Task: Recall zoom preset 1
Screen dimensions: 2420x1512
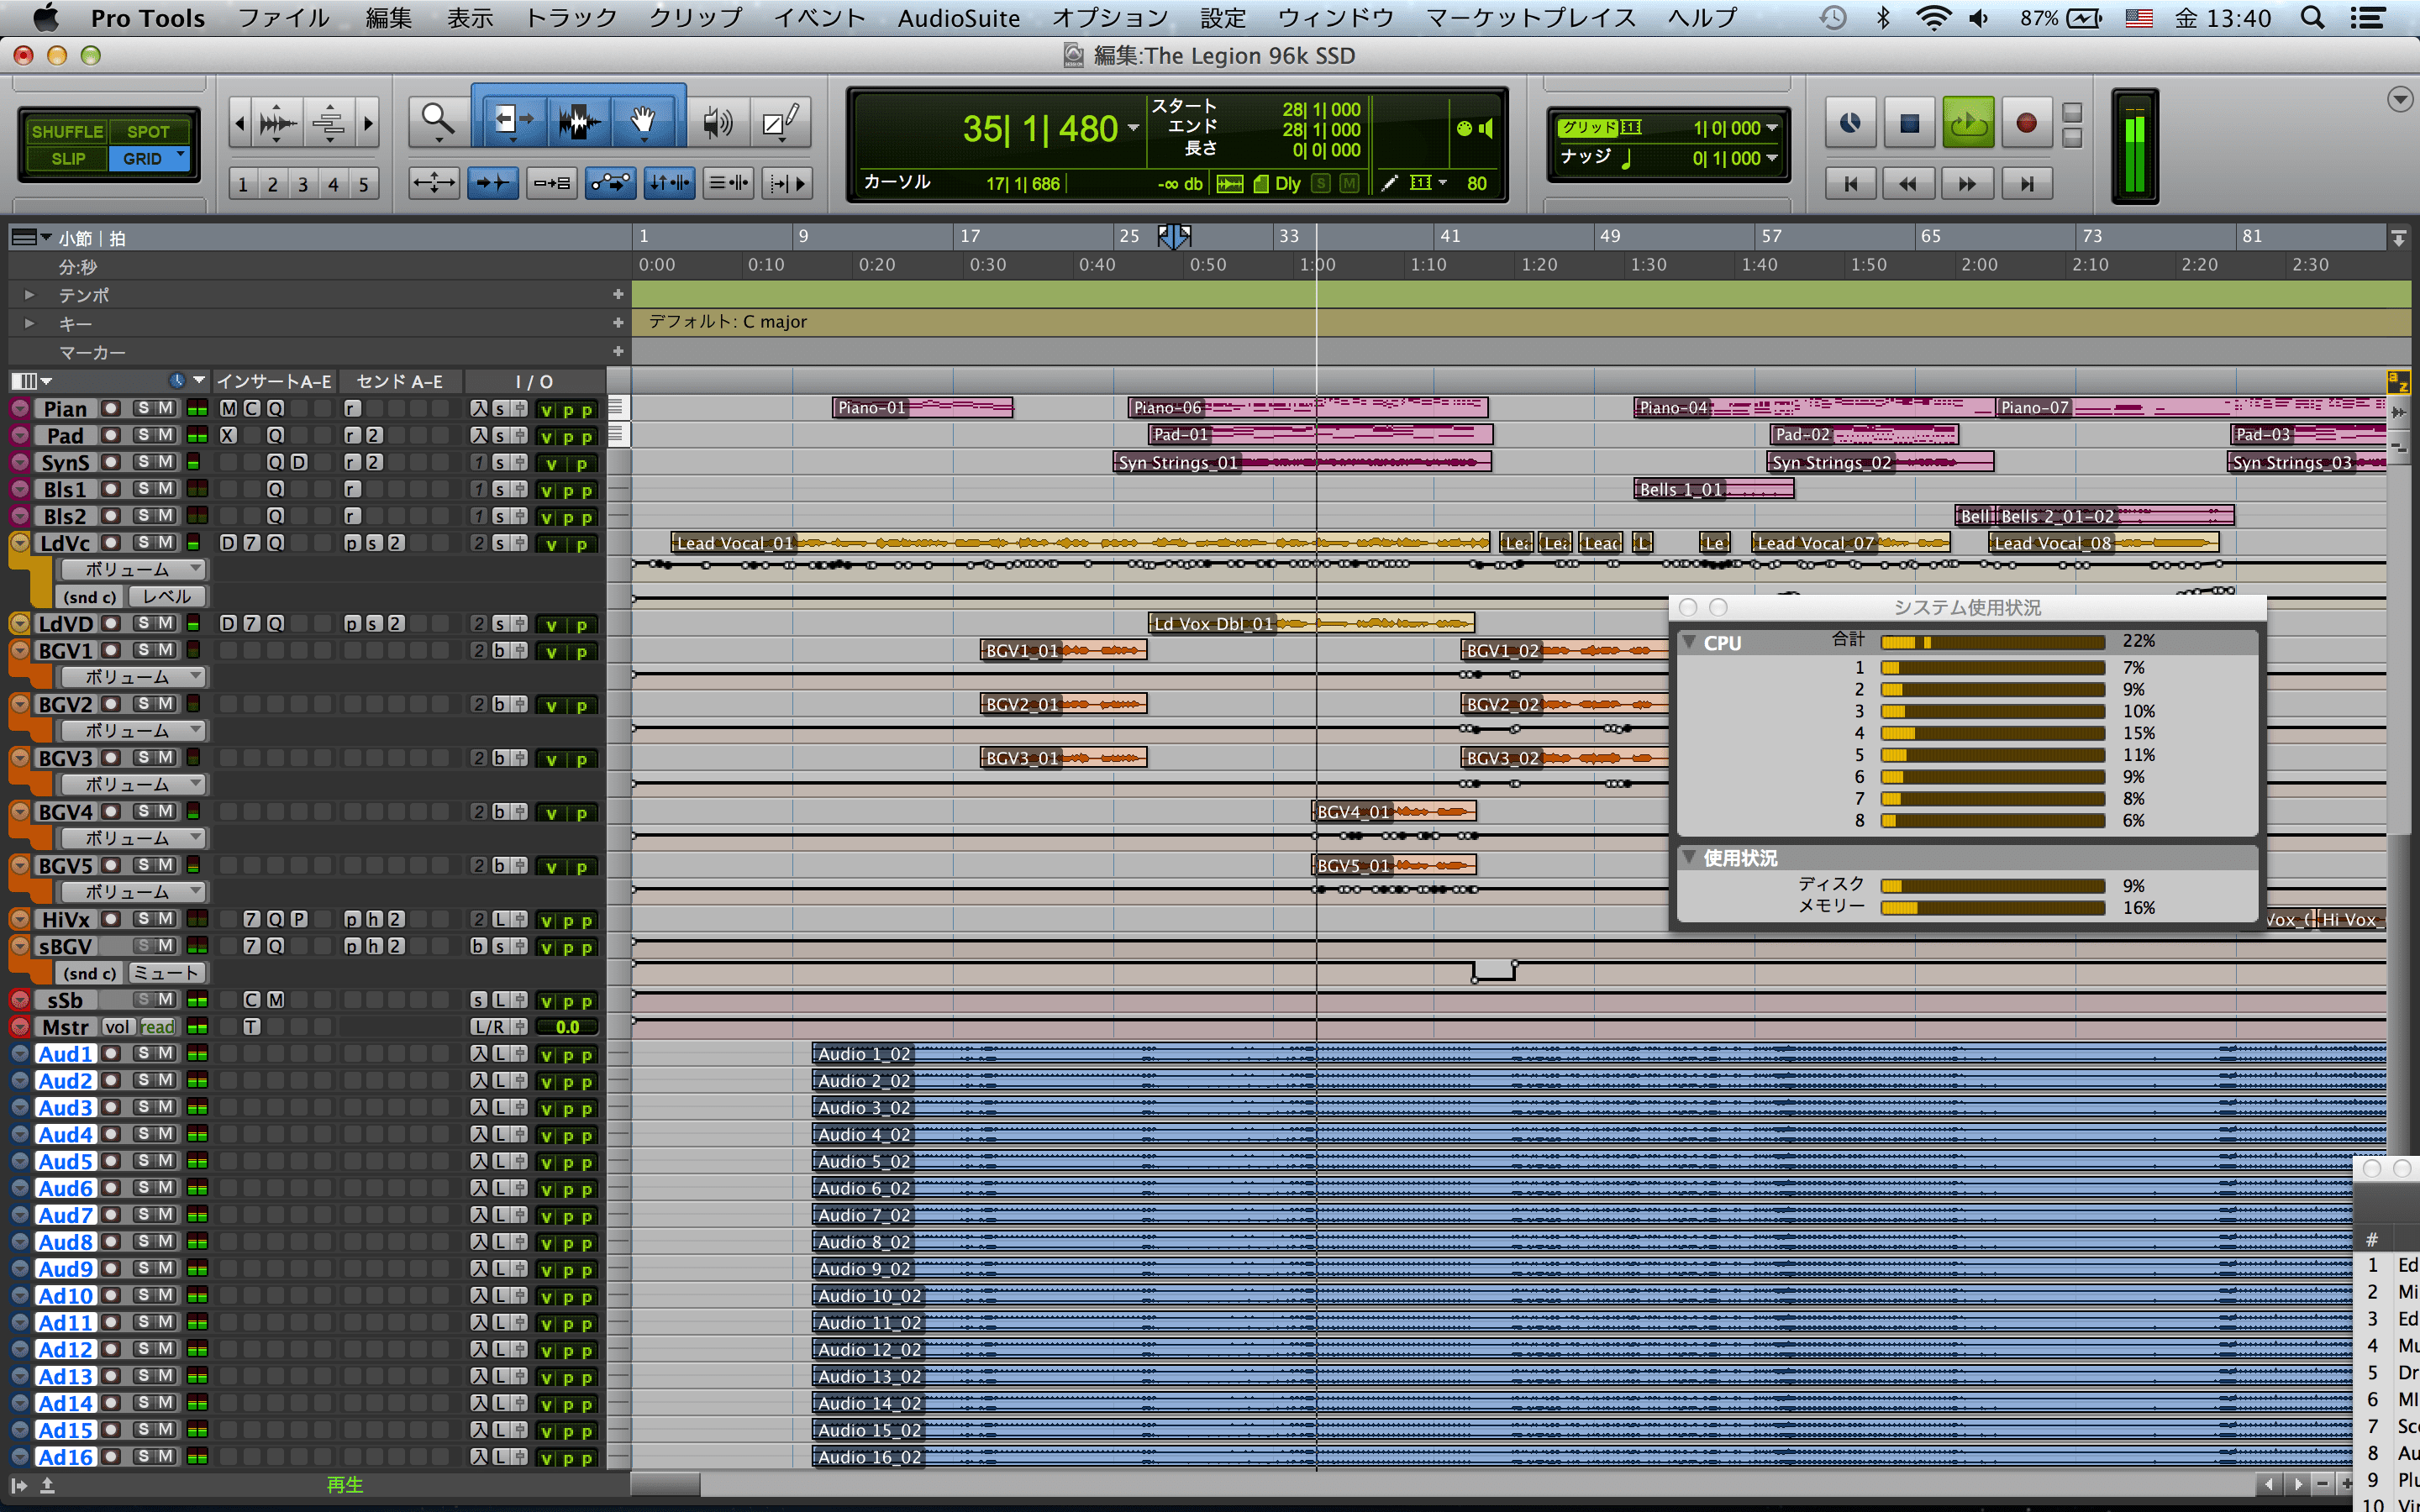Action: click(x=242, y=184)
